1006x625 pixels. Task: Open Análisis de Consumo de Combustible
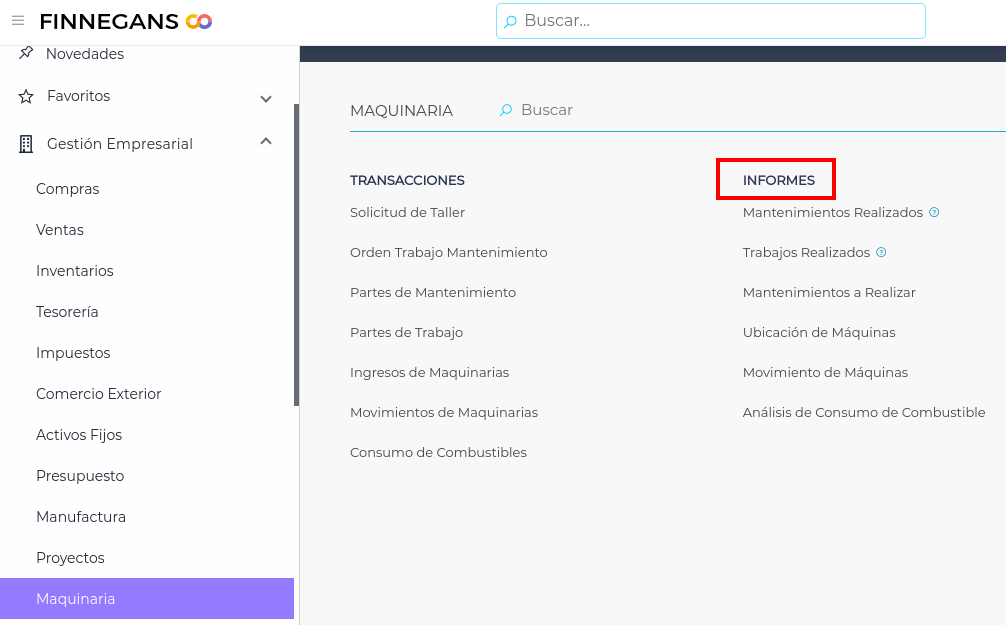(864, 413)
